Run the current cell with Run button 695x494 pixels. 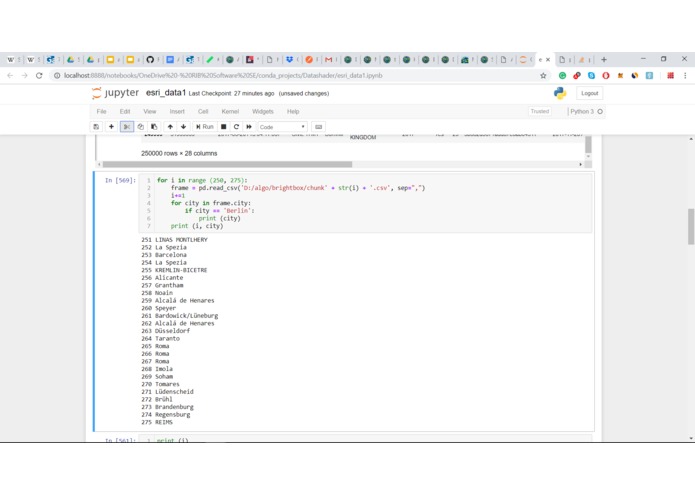click(205, 127)
